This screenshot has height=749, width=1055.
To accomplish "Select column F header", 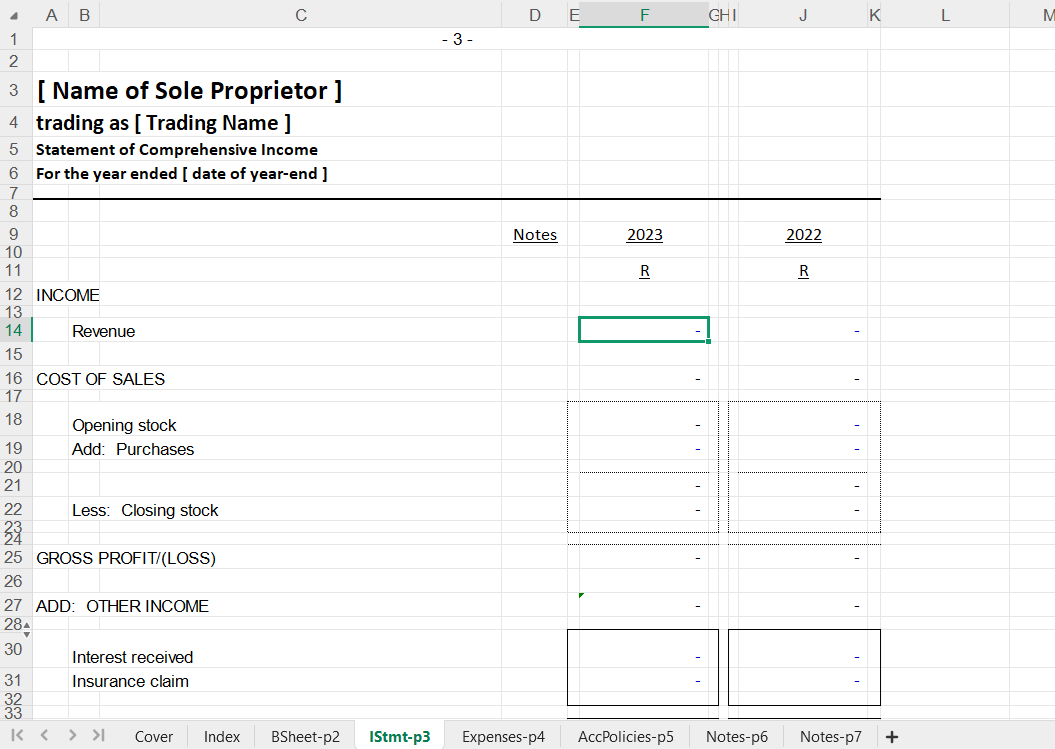I will [x=644, y=15].
